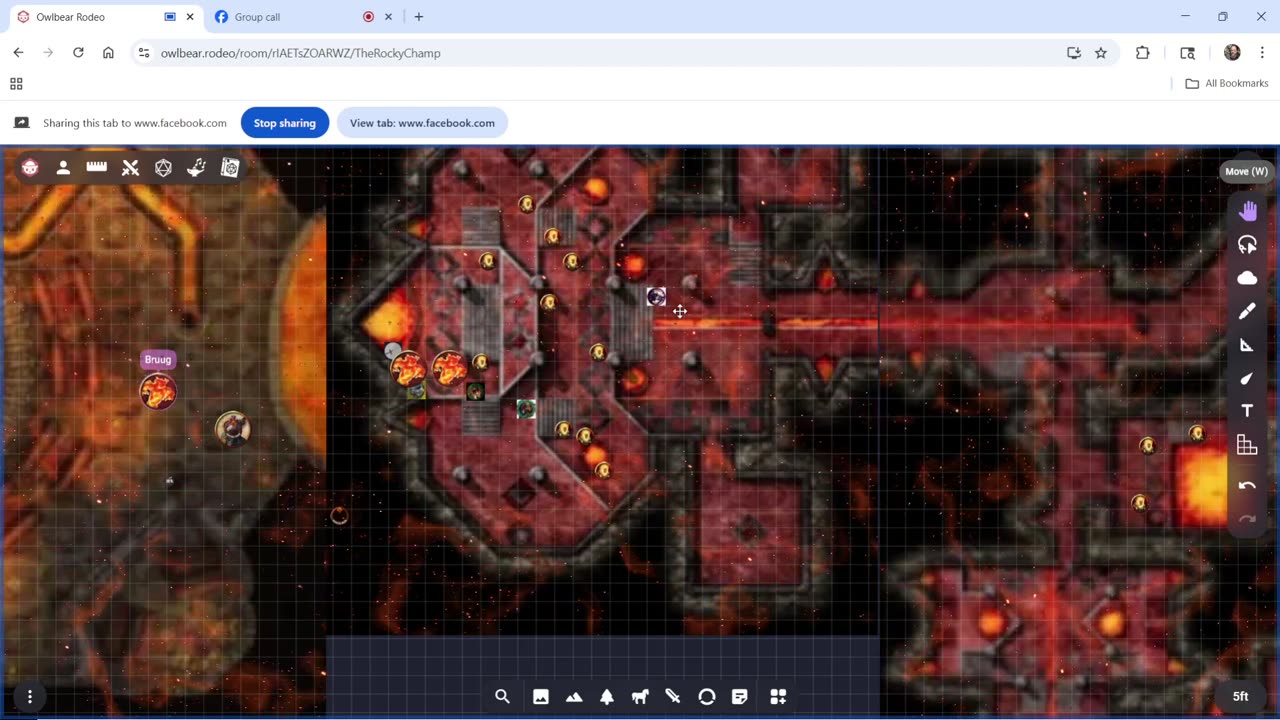
Task: Stop sharing this tab
Action: pos(285,123)
